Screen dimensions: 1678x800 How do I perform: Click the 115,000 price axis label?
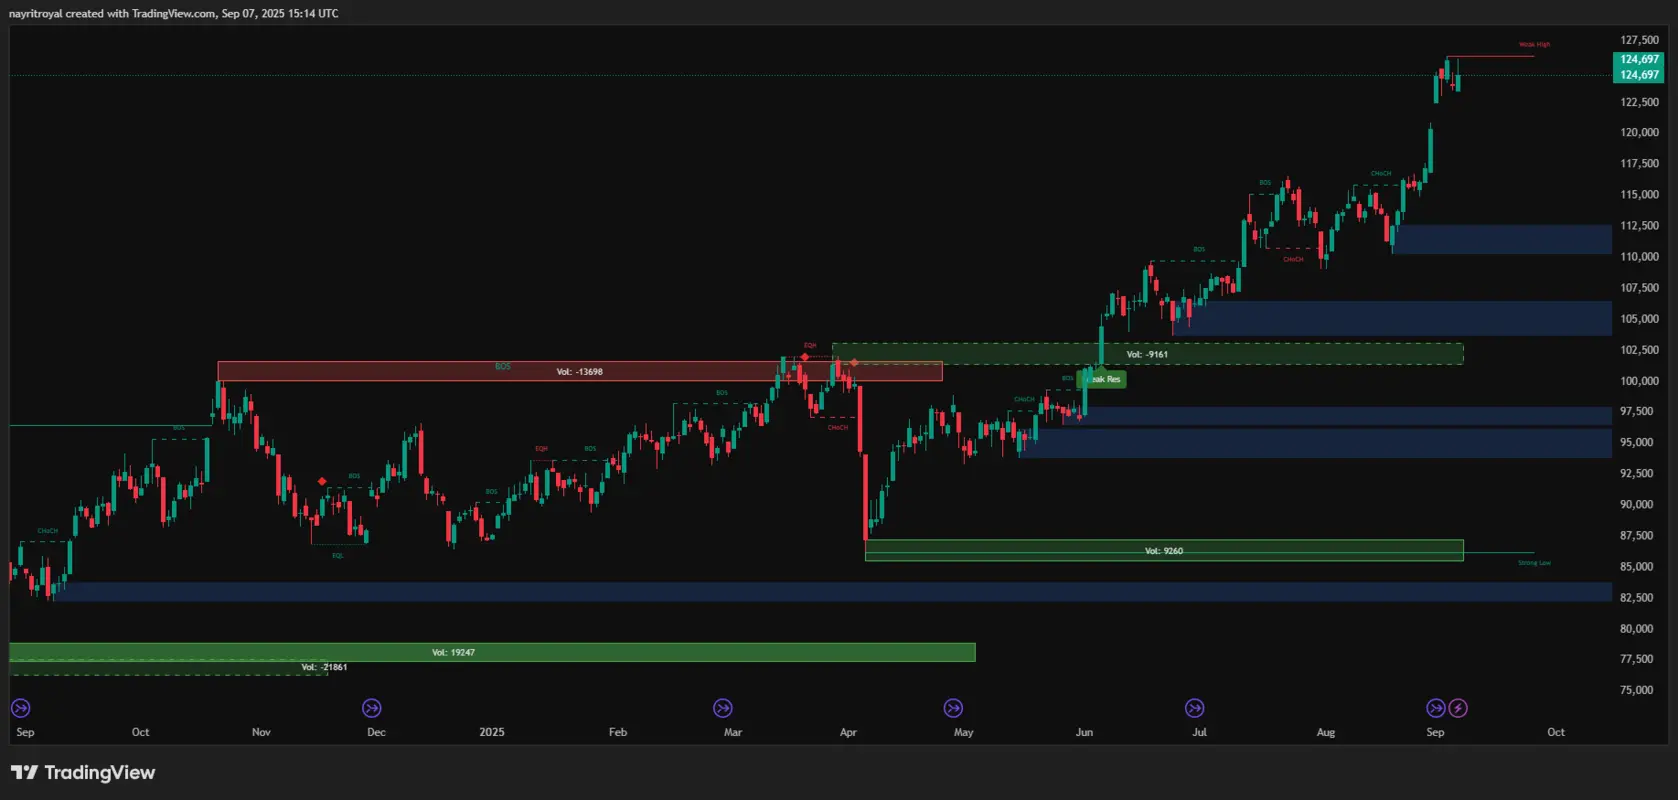[x=1639, y=194]
